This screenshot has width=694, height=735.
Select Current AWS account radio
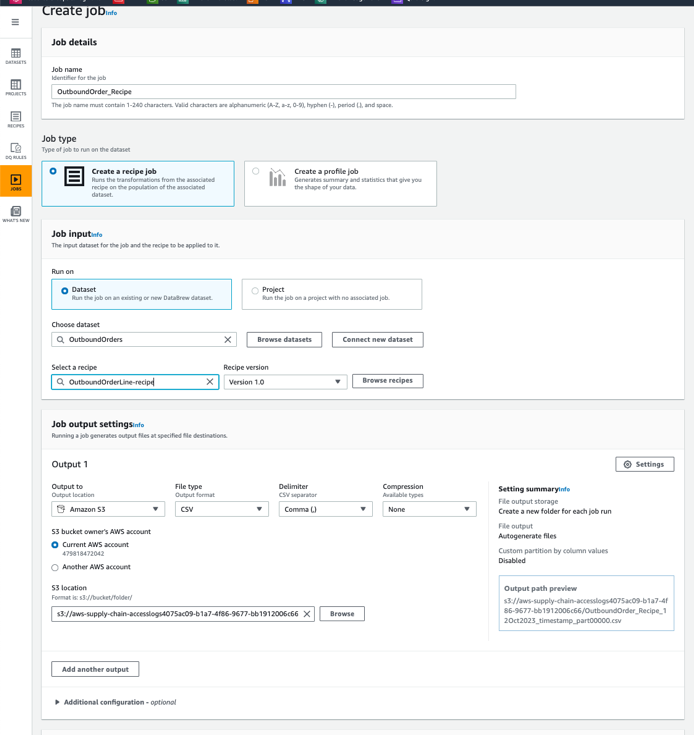click(55, 545)
